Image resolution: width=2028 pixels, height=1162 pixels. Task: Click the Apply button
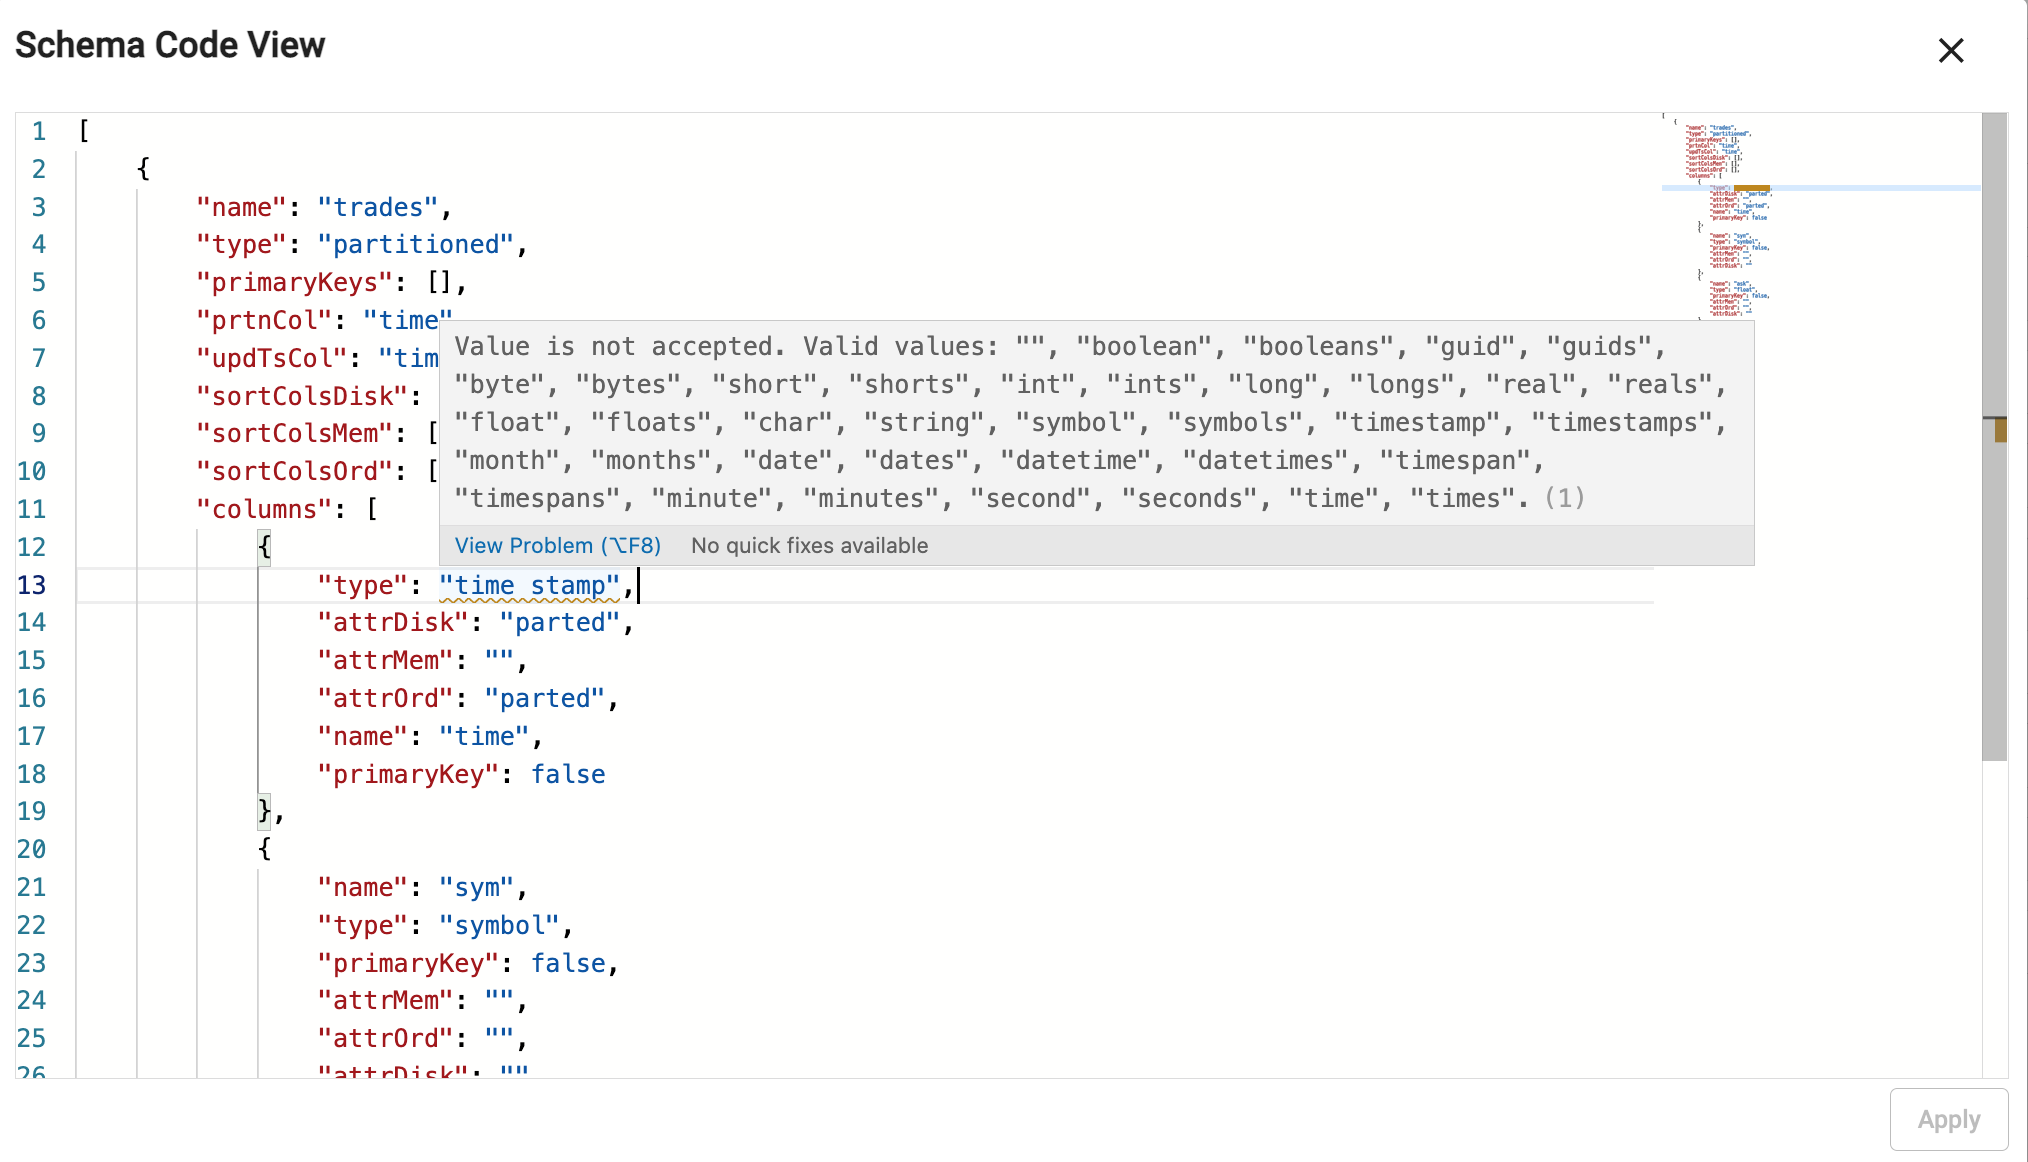pyautogui.click(x=1947, y=1119)
